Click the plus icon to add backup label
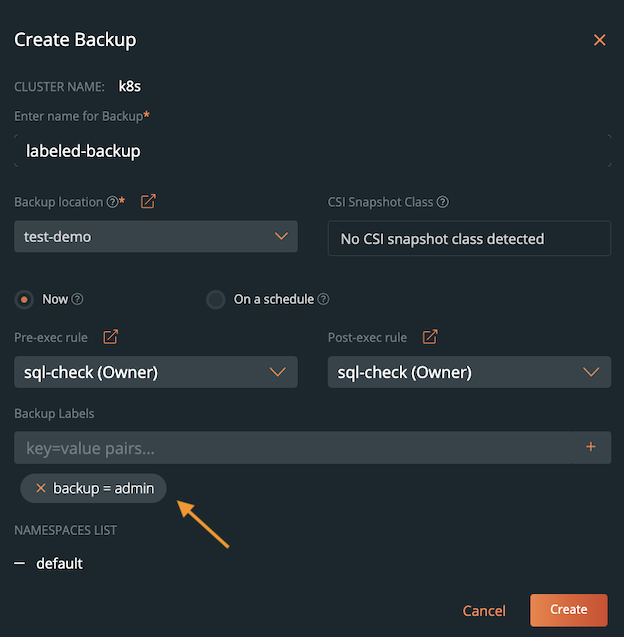624x637 pixels. click(x=590, y=447)
